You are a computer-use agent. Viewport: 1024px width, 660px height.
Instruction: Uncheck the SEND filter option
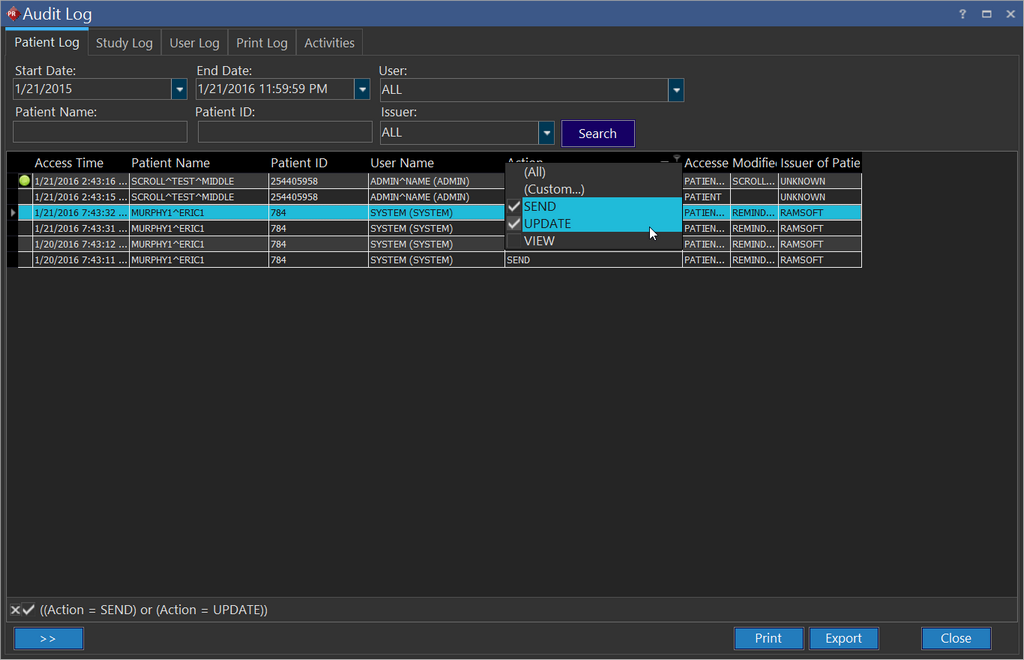pyautogui.click(x=514, y=207)
